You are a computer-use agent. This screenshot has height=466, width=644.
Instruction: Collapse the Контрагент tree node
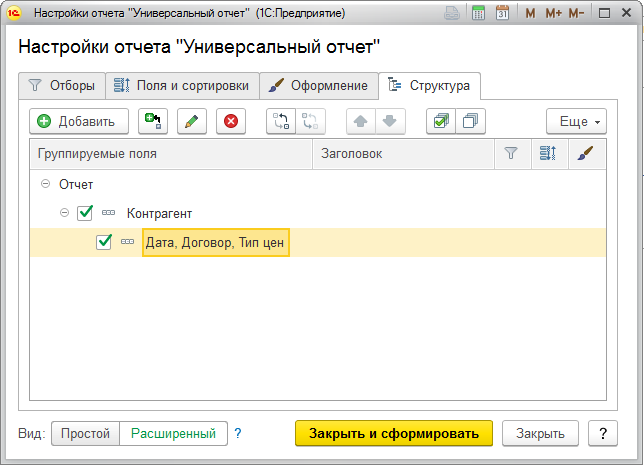65,213
